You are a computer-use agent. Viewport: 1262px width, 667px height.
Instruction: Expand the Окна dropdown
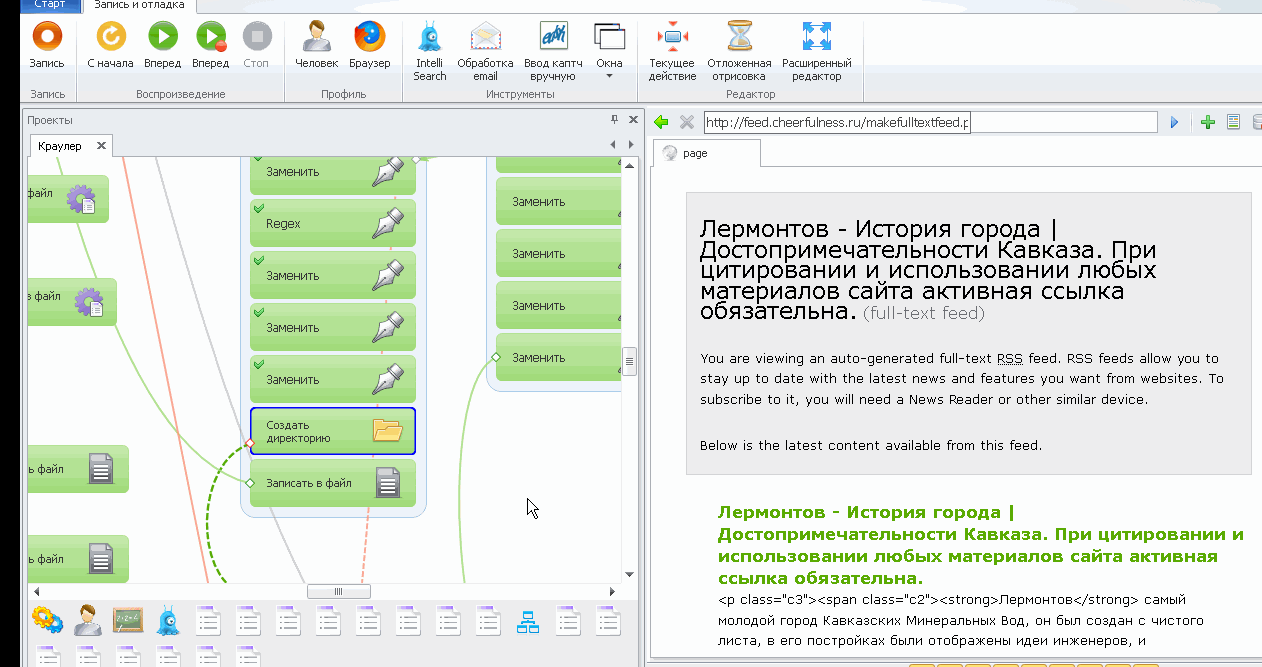[x=609, y=50]
